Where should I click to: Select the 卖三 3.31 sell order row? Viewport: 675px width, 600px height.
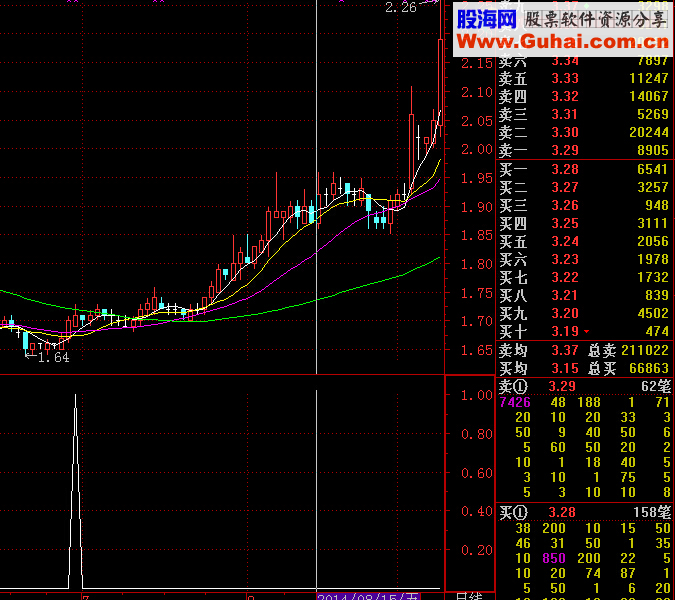click(x=583, y=114)
